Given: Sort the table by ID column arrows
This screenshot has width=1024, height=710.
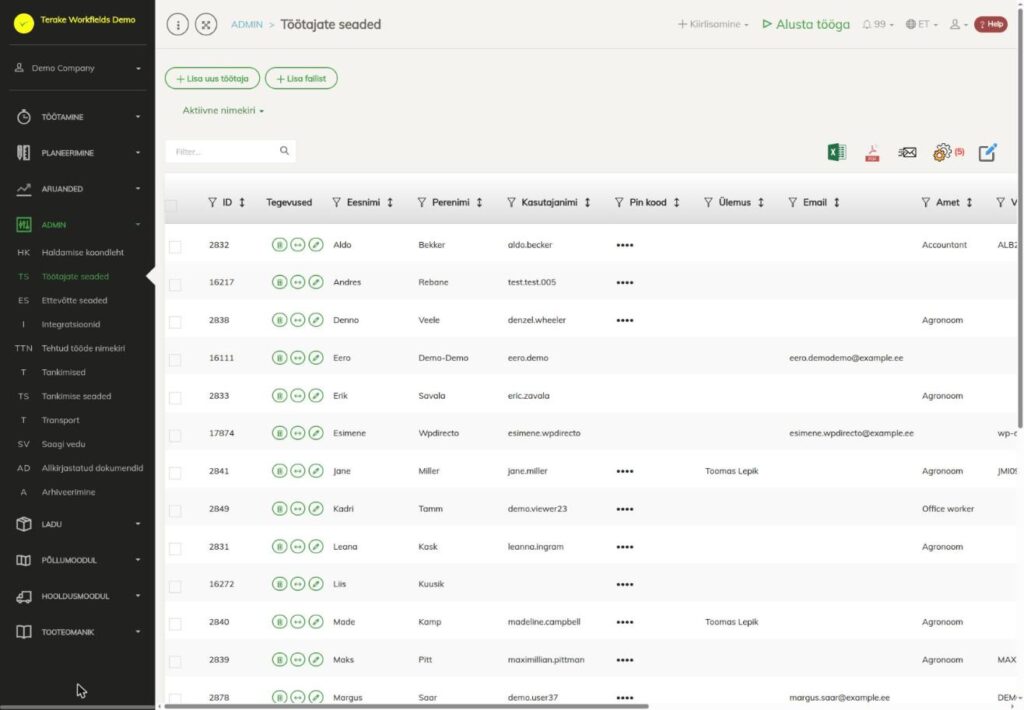Looking at the screenshot, I should (242, 202).
